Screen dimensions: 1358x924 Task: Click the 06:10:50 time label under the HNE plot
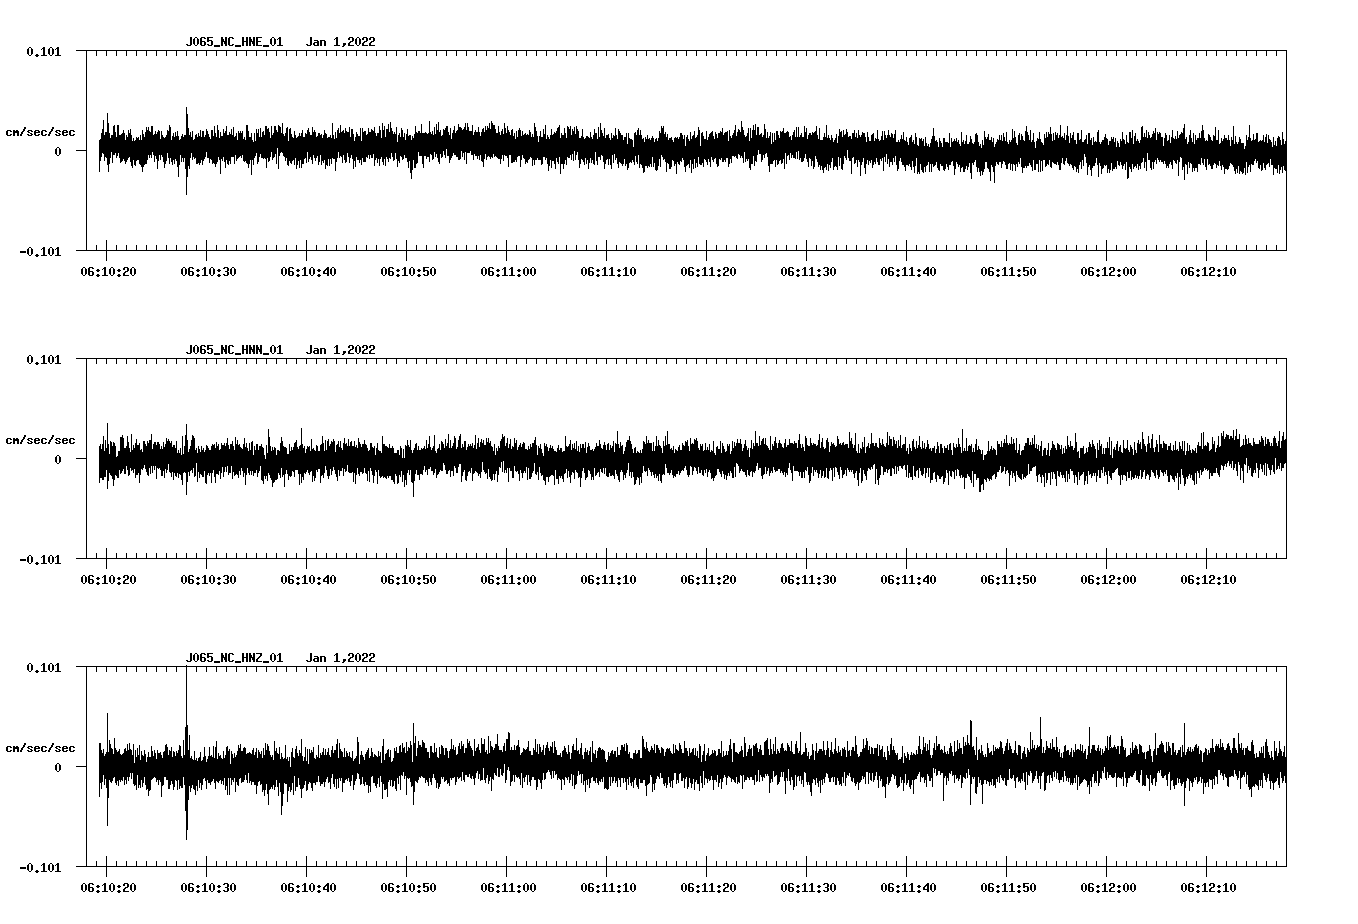tap(408, 272)
